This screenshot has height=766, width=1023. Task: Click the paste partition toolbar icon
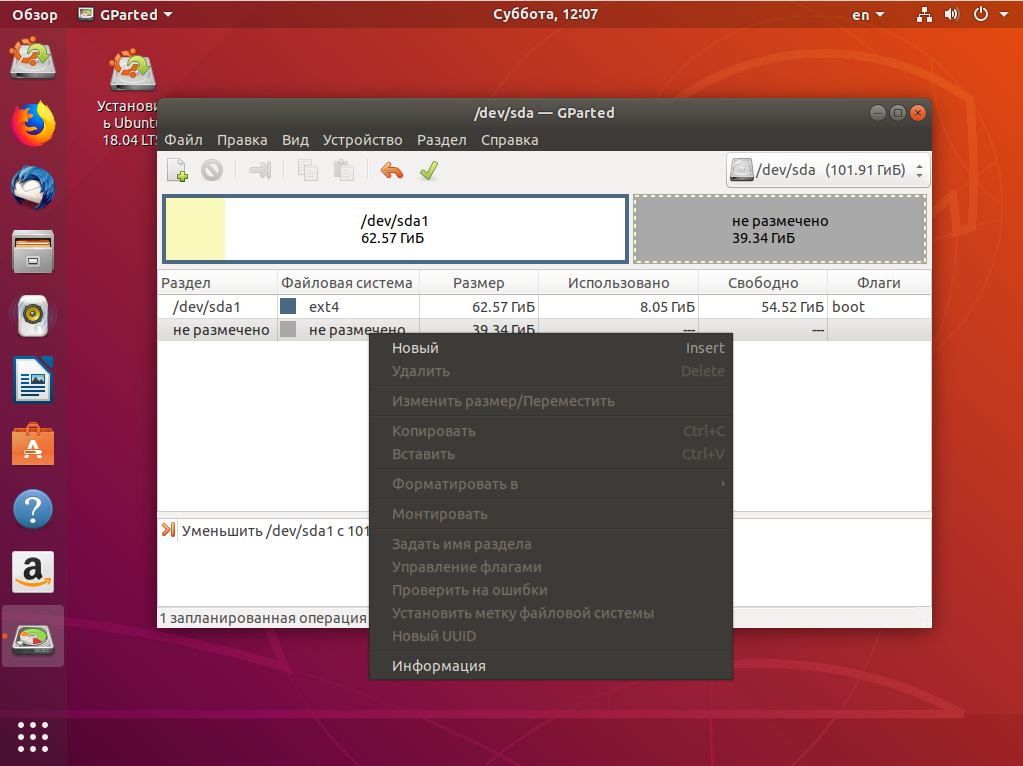[344, 171]
